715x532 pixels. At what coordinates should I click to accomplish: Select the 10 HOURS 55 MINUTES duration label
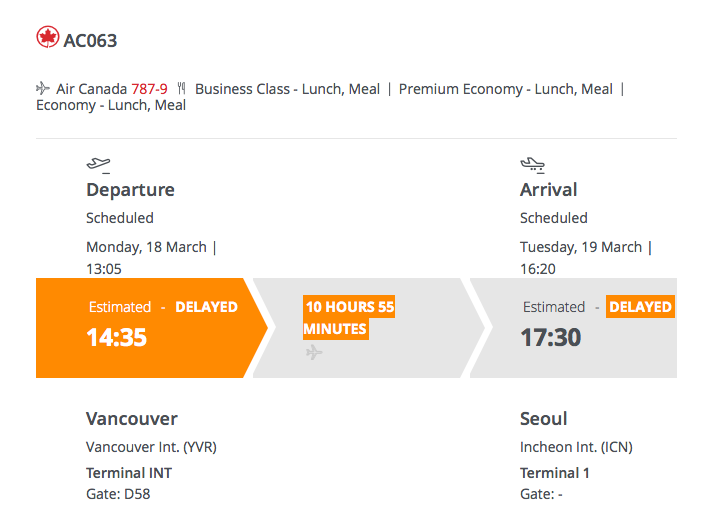pos(349,317)
